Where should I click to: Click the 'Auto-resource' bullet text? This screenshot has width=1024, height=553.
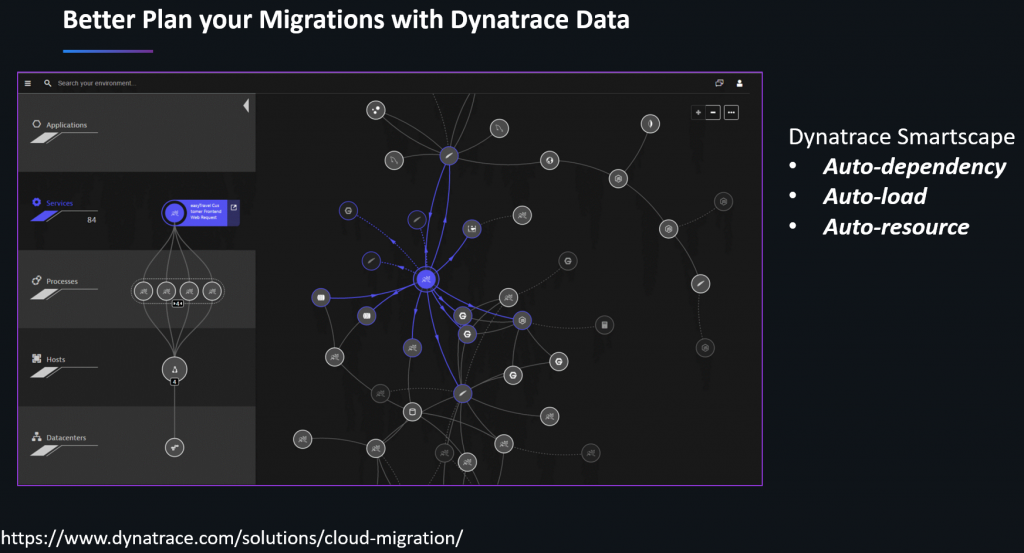pyautogui.click(x=896, y=227)
